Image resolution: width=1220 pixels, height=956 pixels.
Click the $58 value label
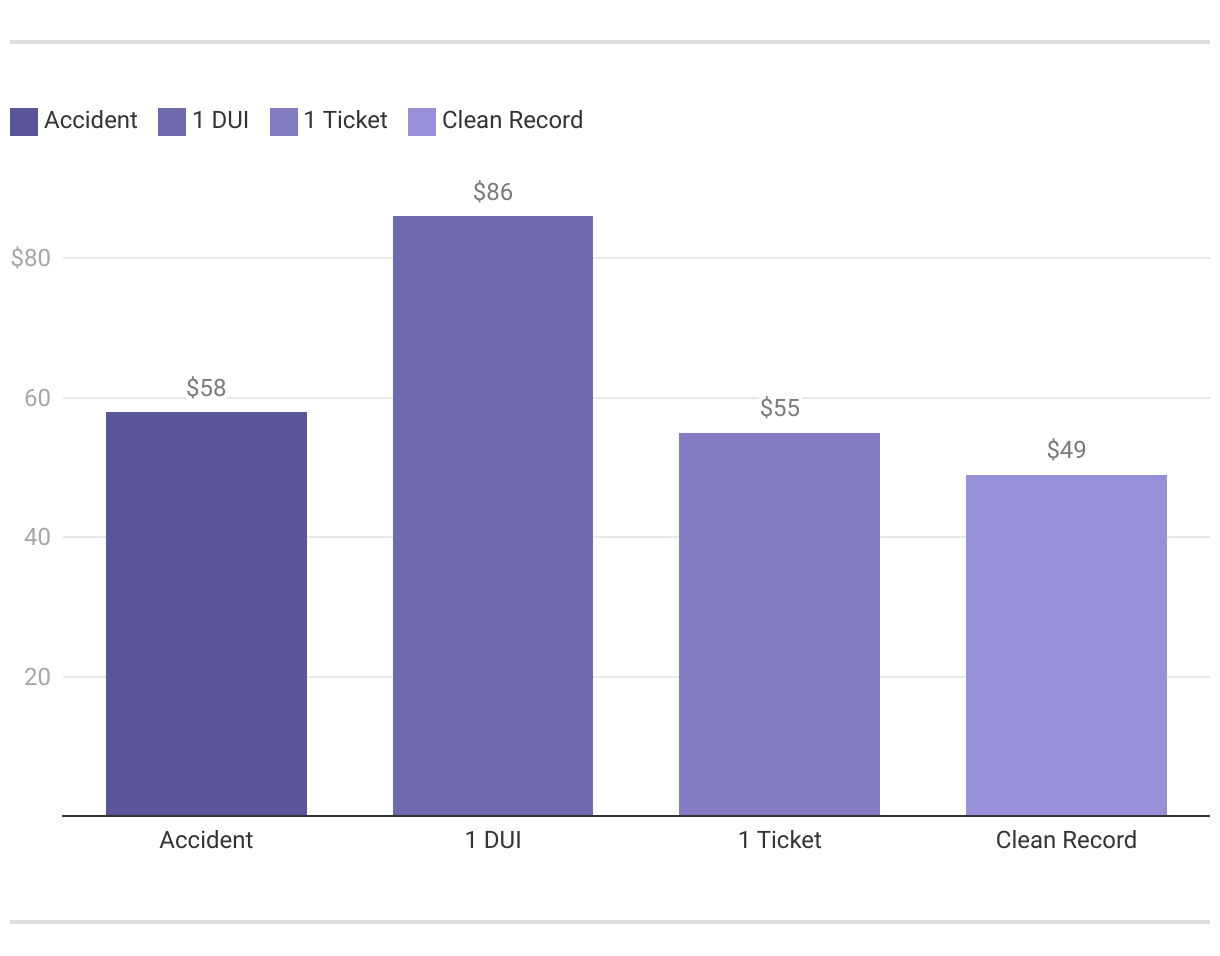pyautogui.click(x=206, y=388)
